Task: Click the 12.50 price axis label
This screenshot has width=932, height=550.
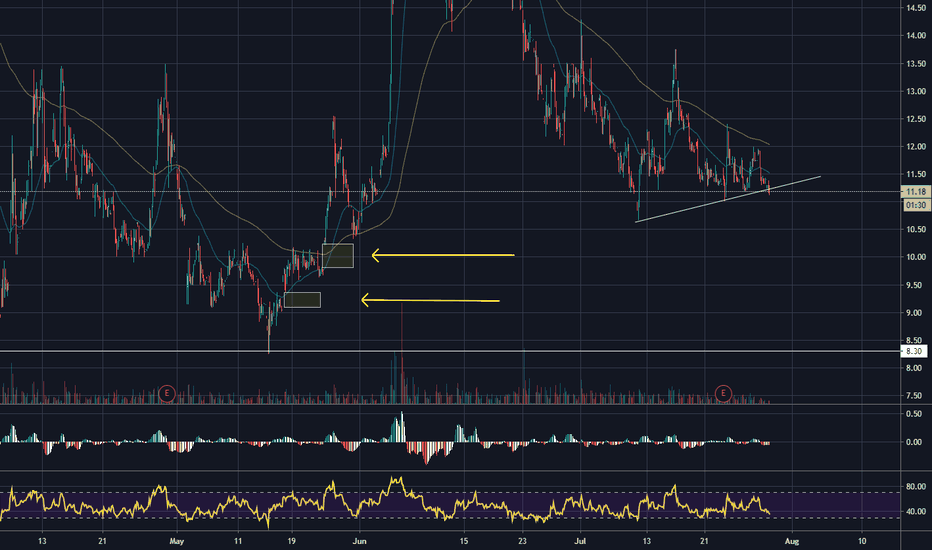Action: (x=915, y=119)
